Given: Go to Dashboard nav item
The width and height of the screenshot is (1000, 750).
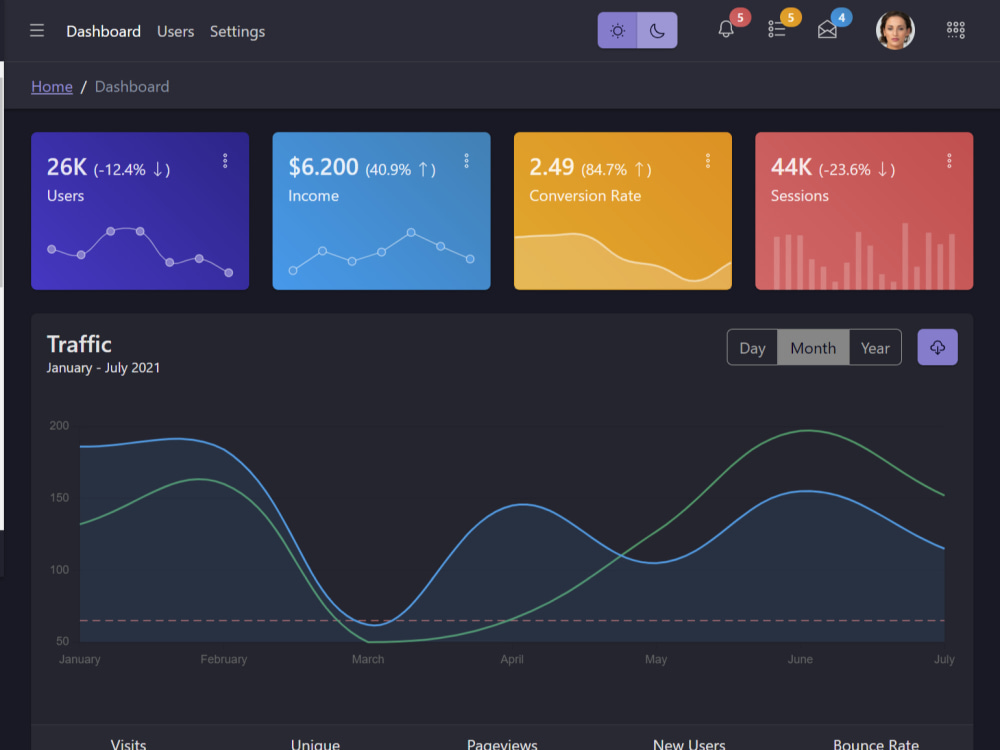Looking at the screenshot, I should point(103,31).
